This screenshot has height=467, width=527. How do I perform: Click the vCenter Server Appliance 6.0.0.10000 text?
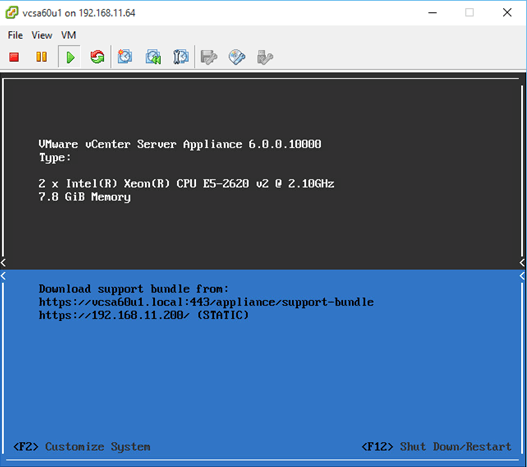tap(180, 144)
